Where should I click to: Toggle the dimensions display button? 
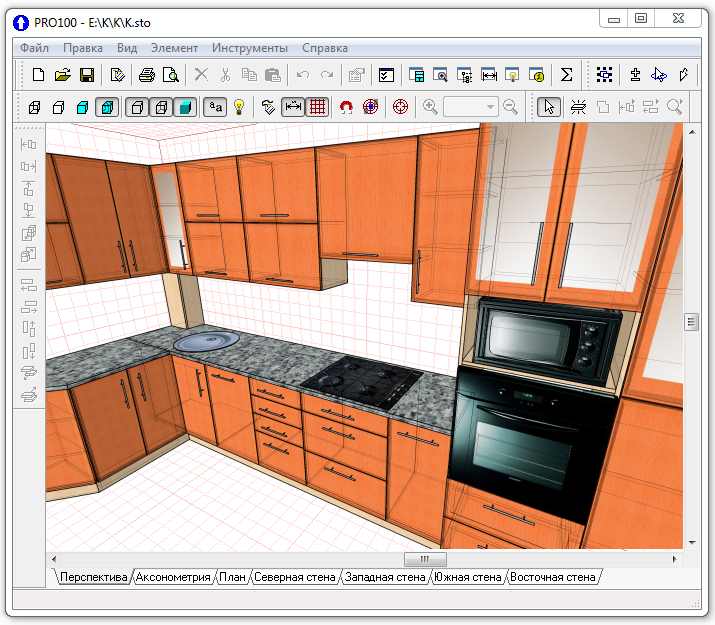pos(293,107)
